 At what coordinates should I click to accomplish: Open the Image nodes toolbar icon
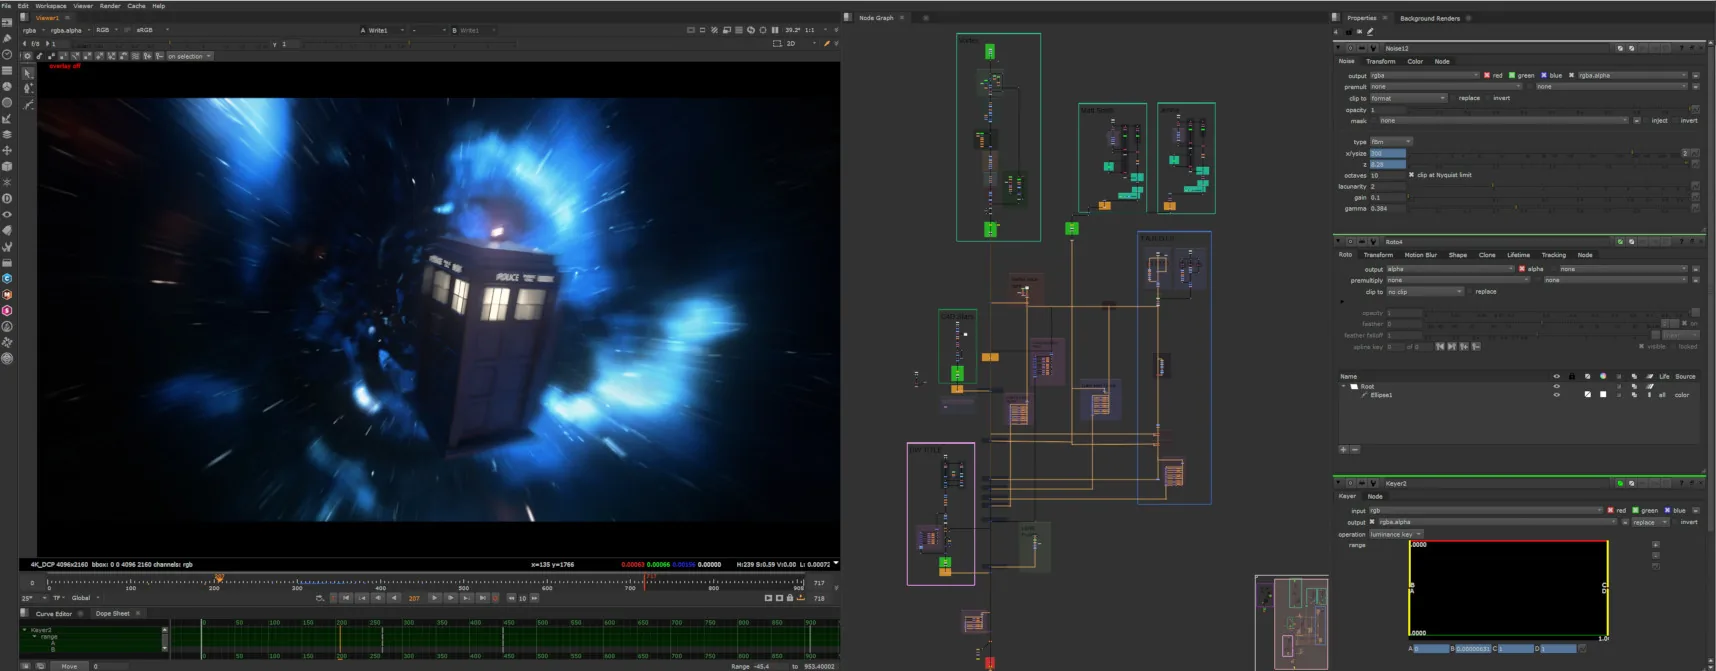click(x=7, y=23)
